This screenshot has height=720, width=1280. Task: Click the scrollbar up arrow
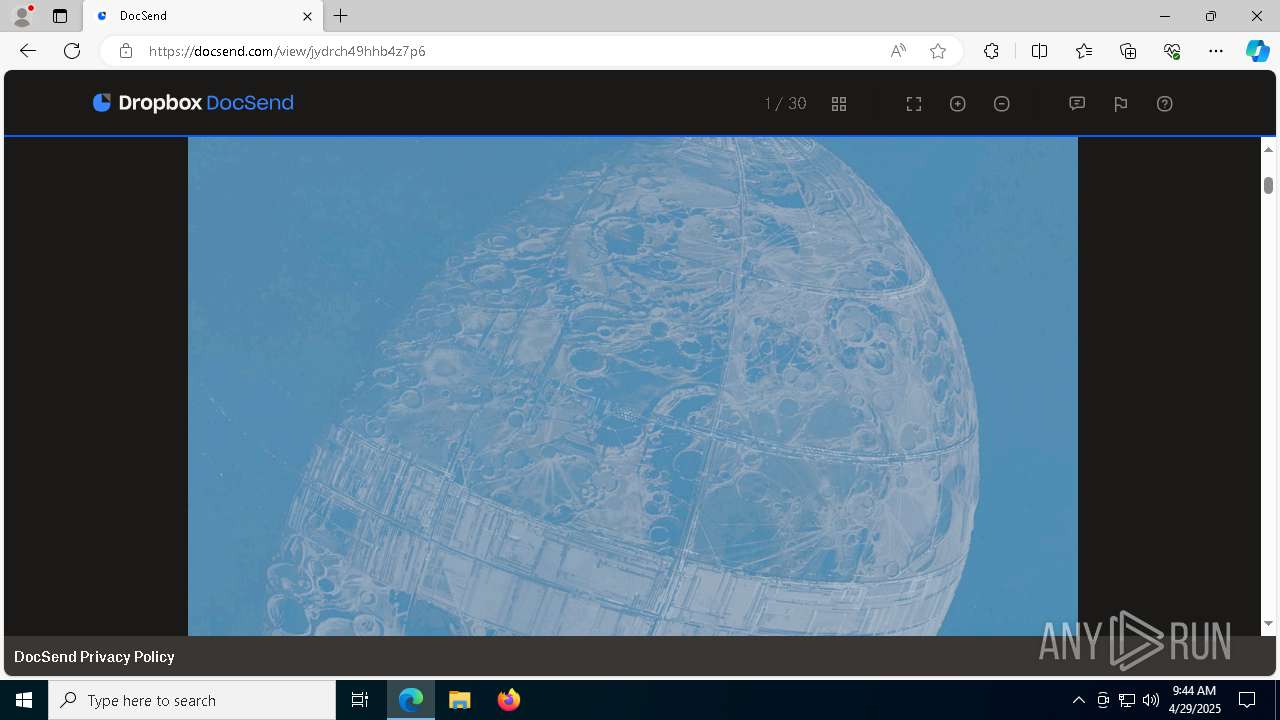pos(1268,149)
